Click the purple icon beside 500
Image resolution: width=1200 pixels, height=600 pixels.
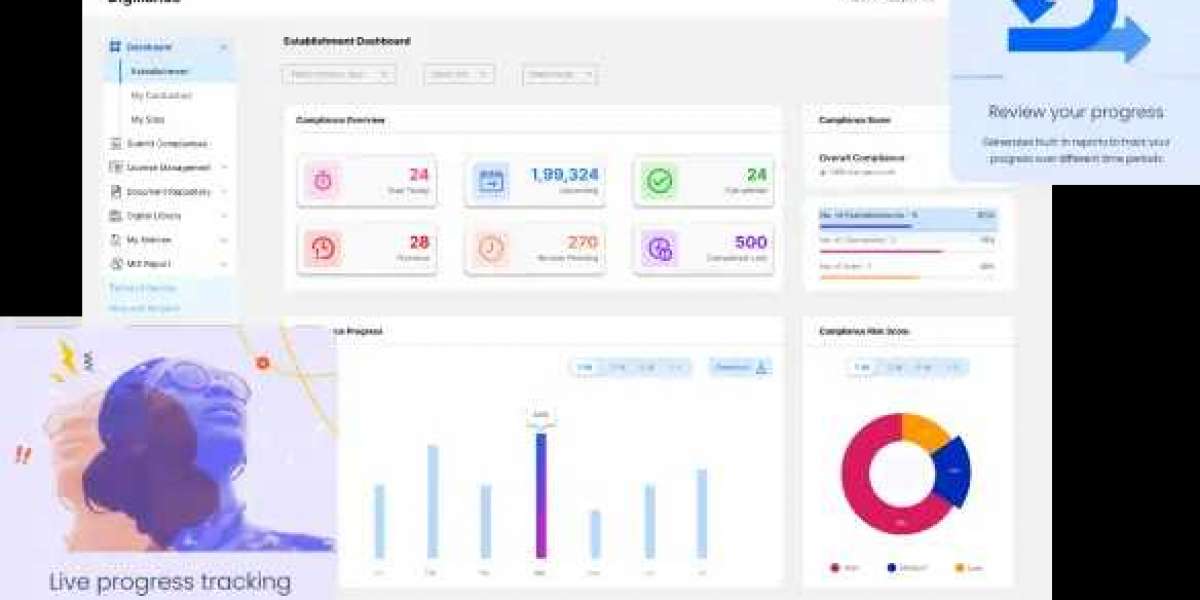point(660,248)
